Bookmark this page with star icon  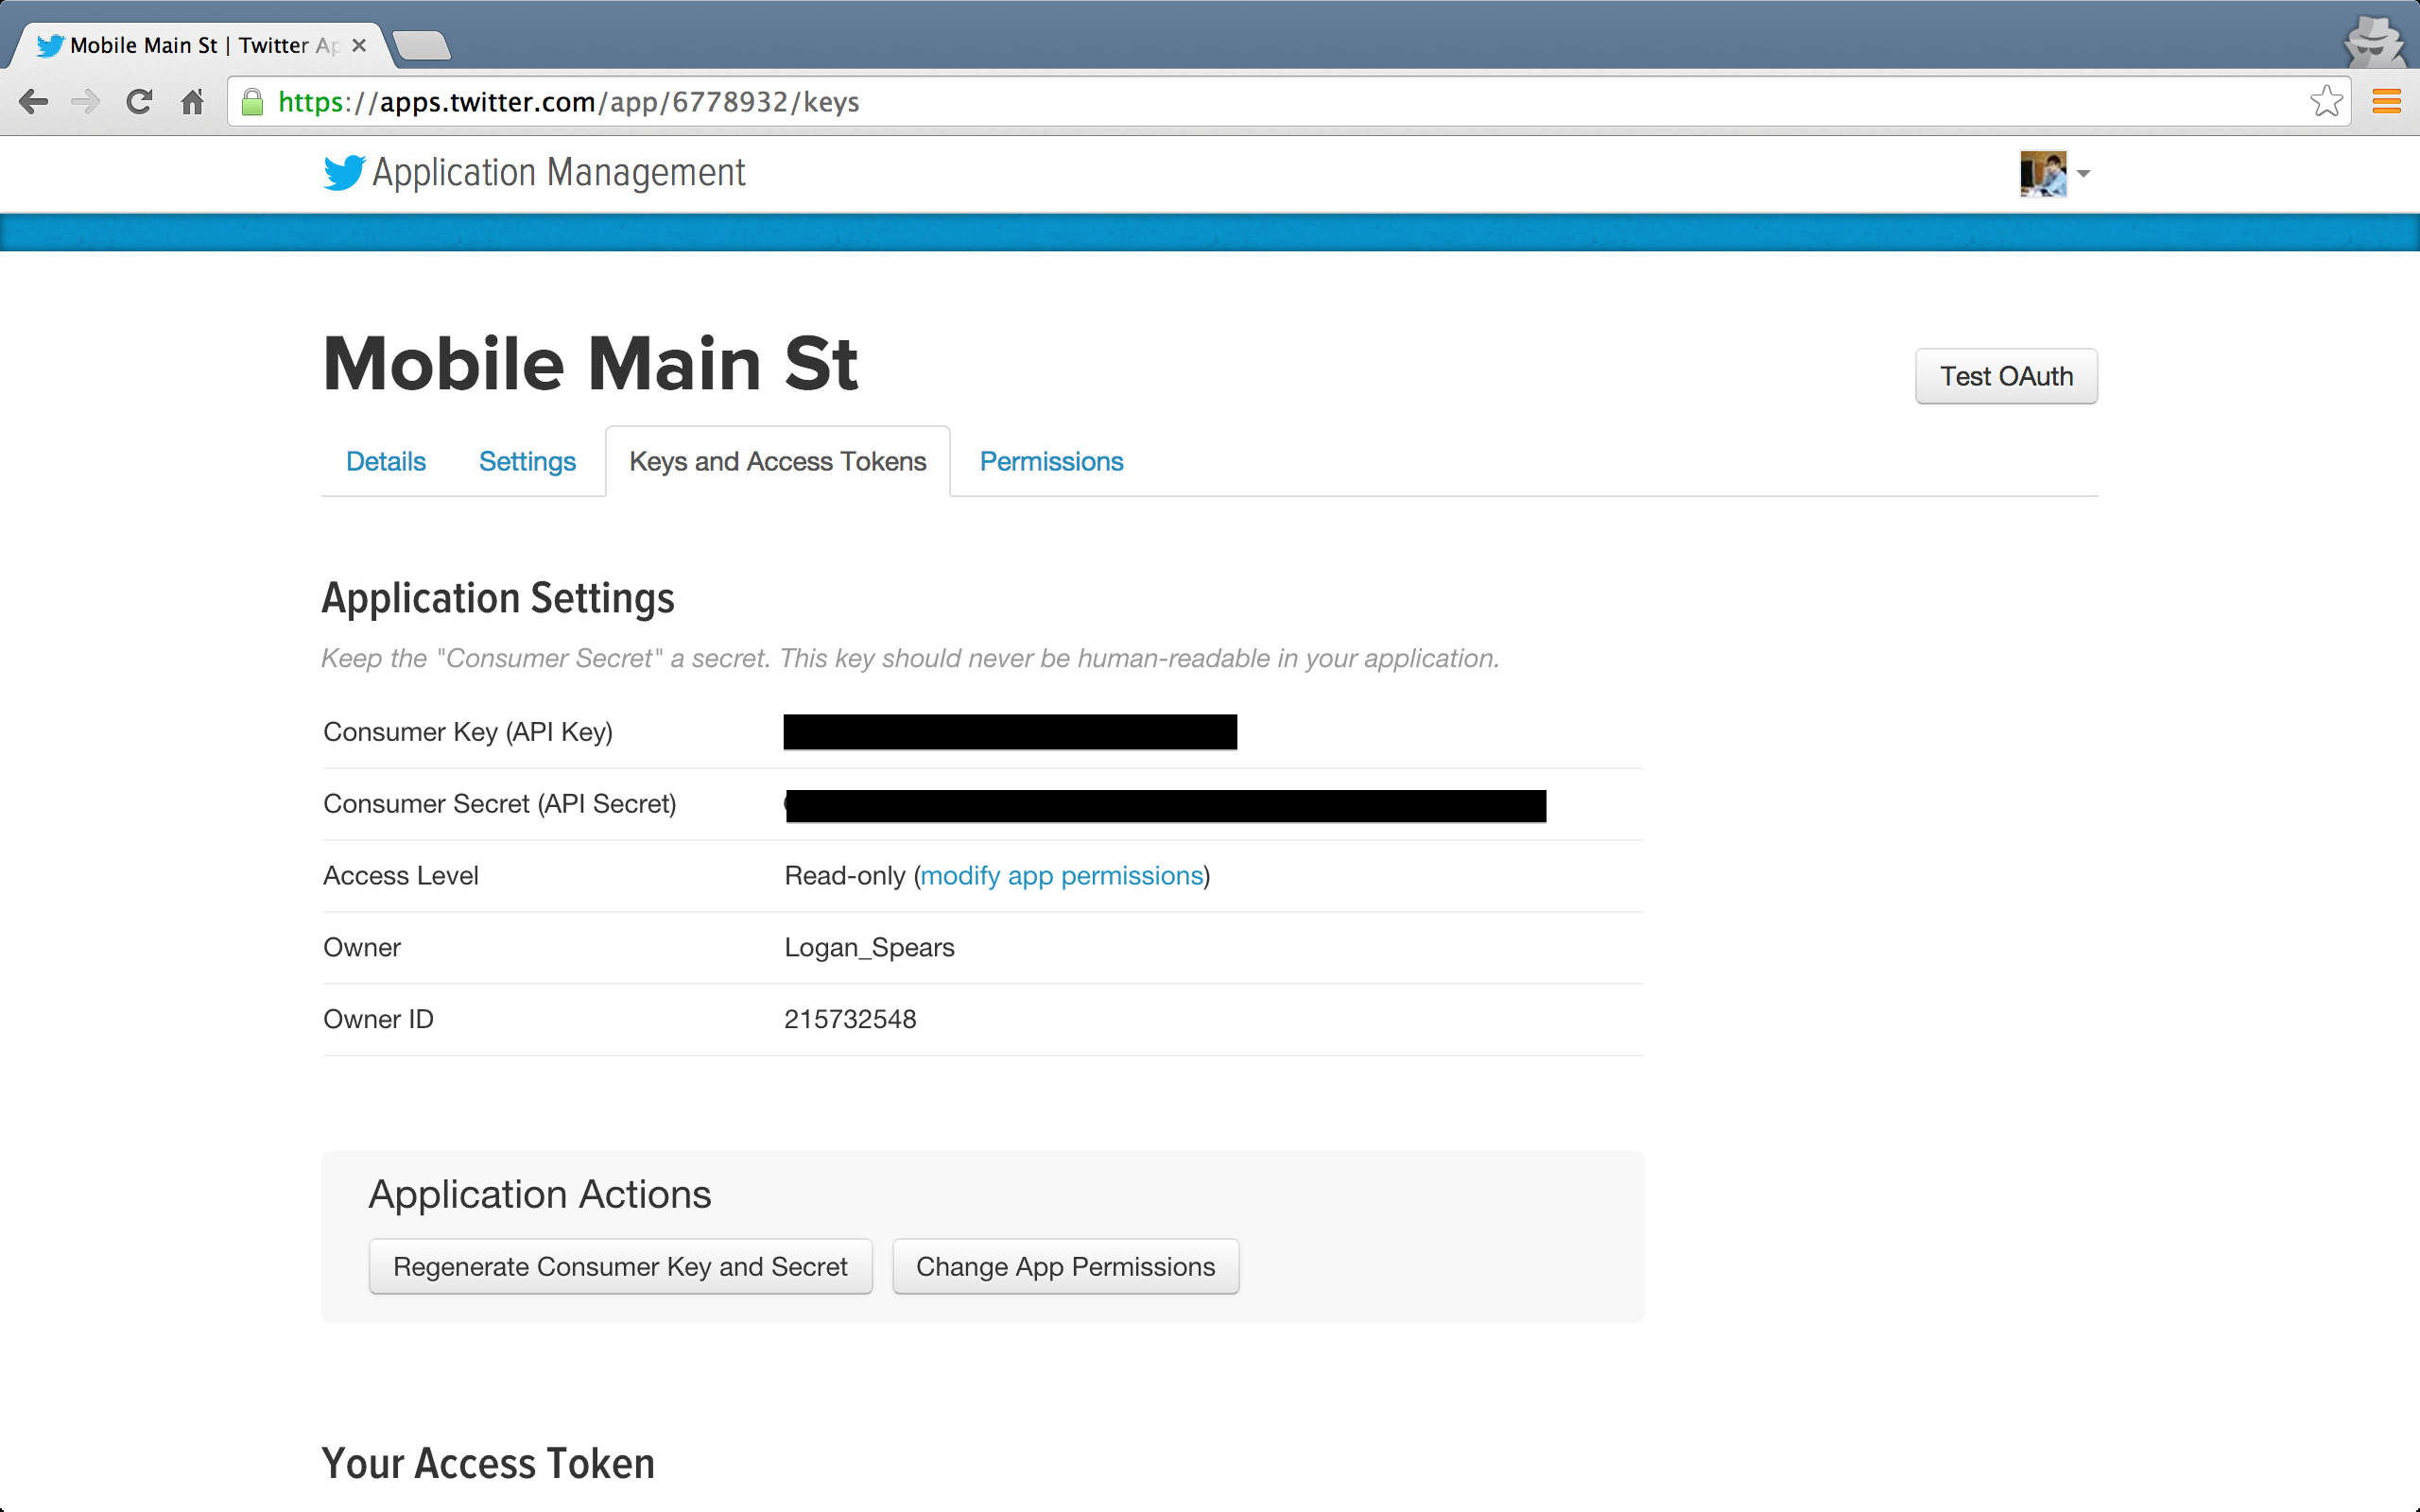click(2326, 102)
